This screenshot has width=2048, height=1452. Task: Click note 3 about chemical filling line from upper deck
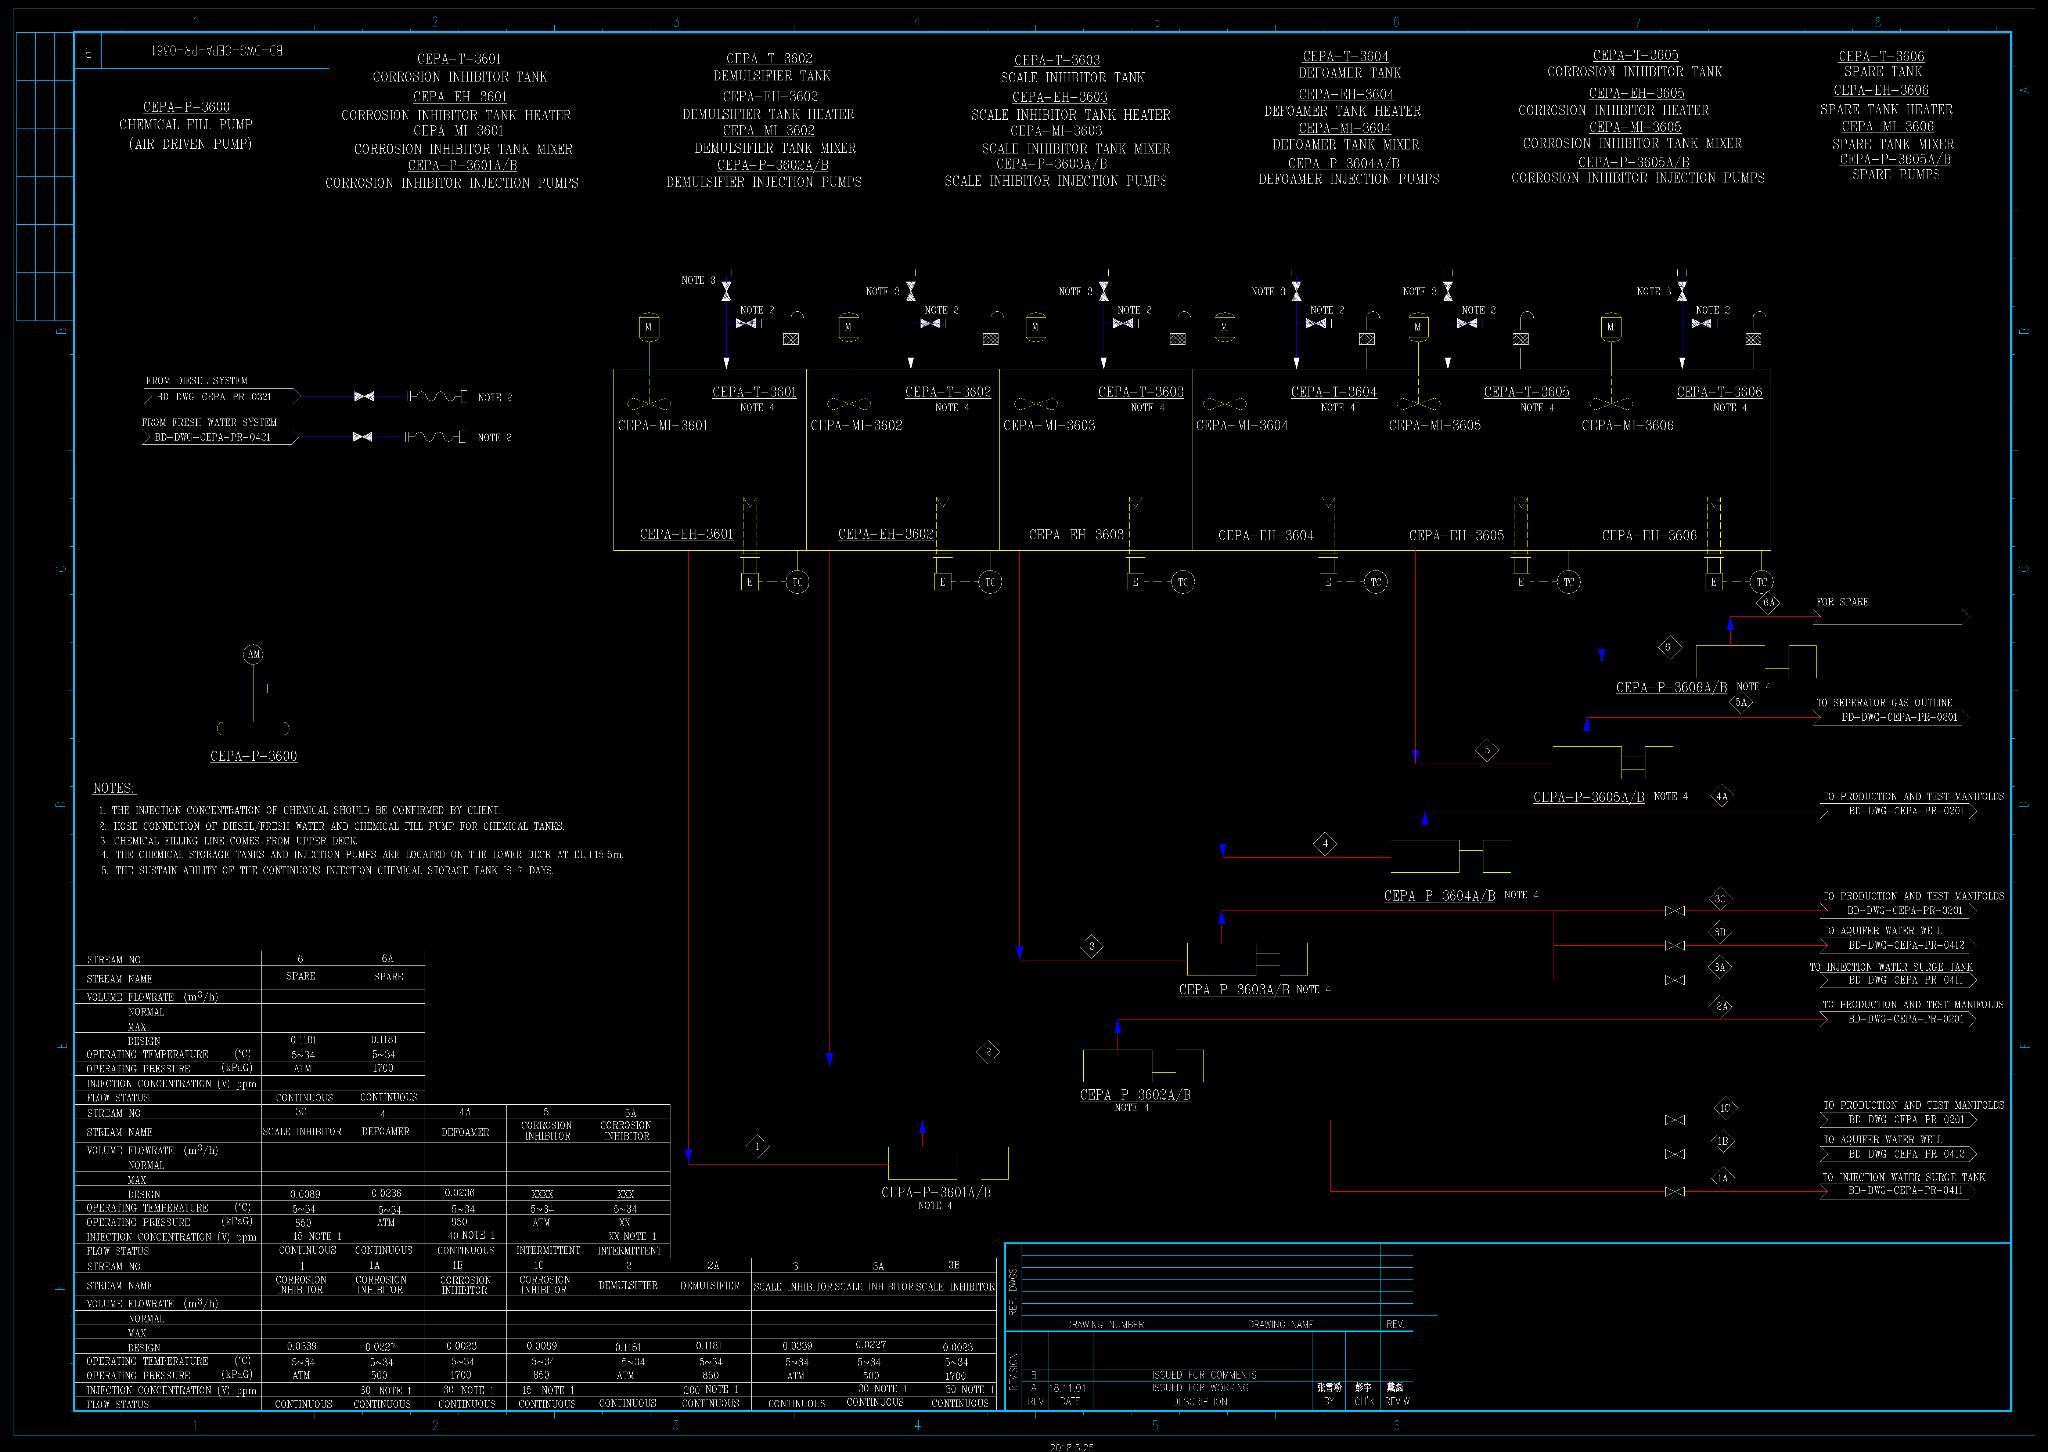[228, 841]
